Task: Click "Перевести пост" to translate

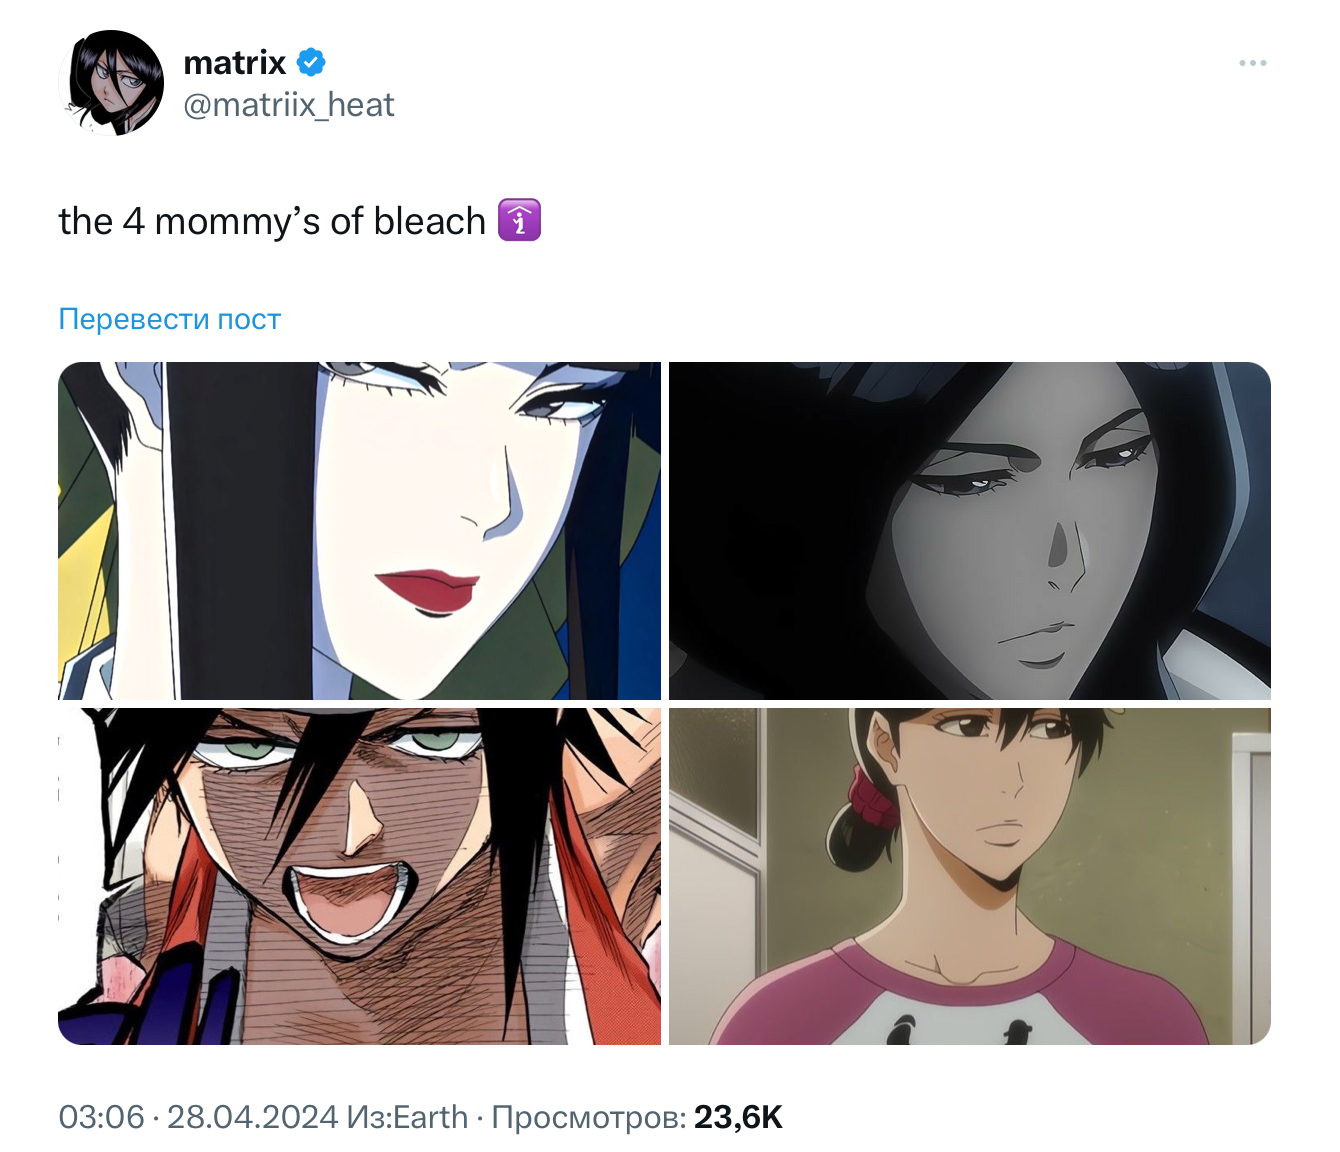Action: click(170, 319)
